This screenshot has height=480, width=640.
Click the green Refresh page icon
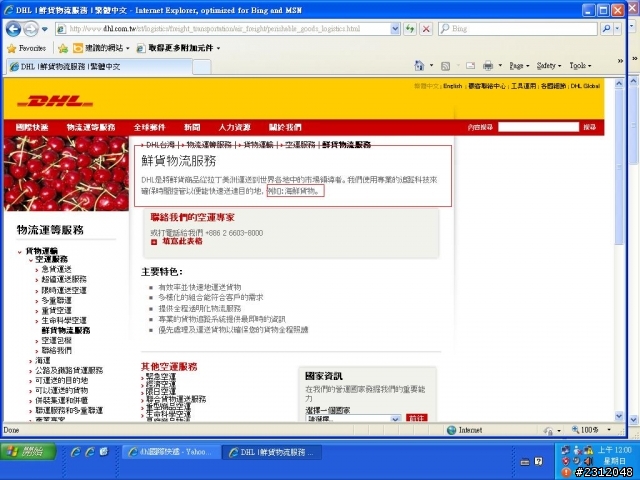tap(410, 29)
